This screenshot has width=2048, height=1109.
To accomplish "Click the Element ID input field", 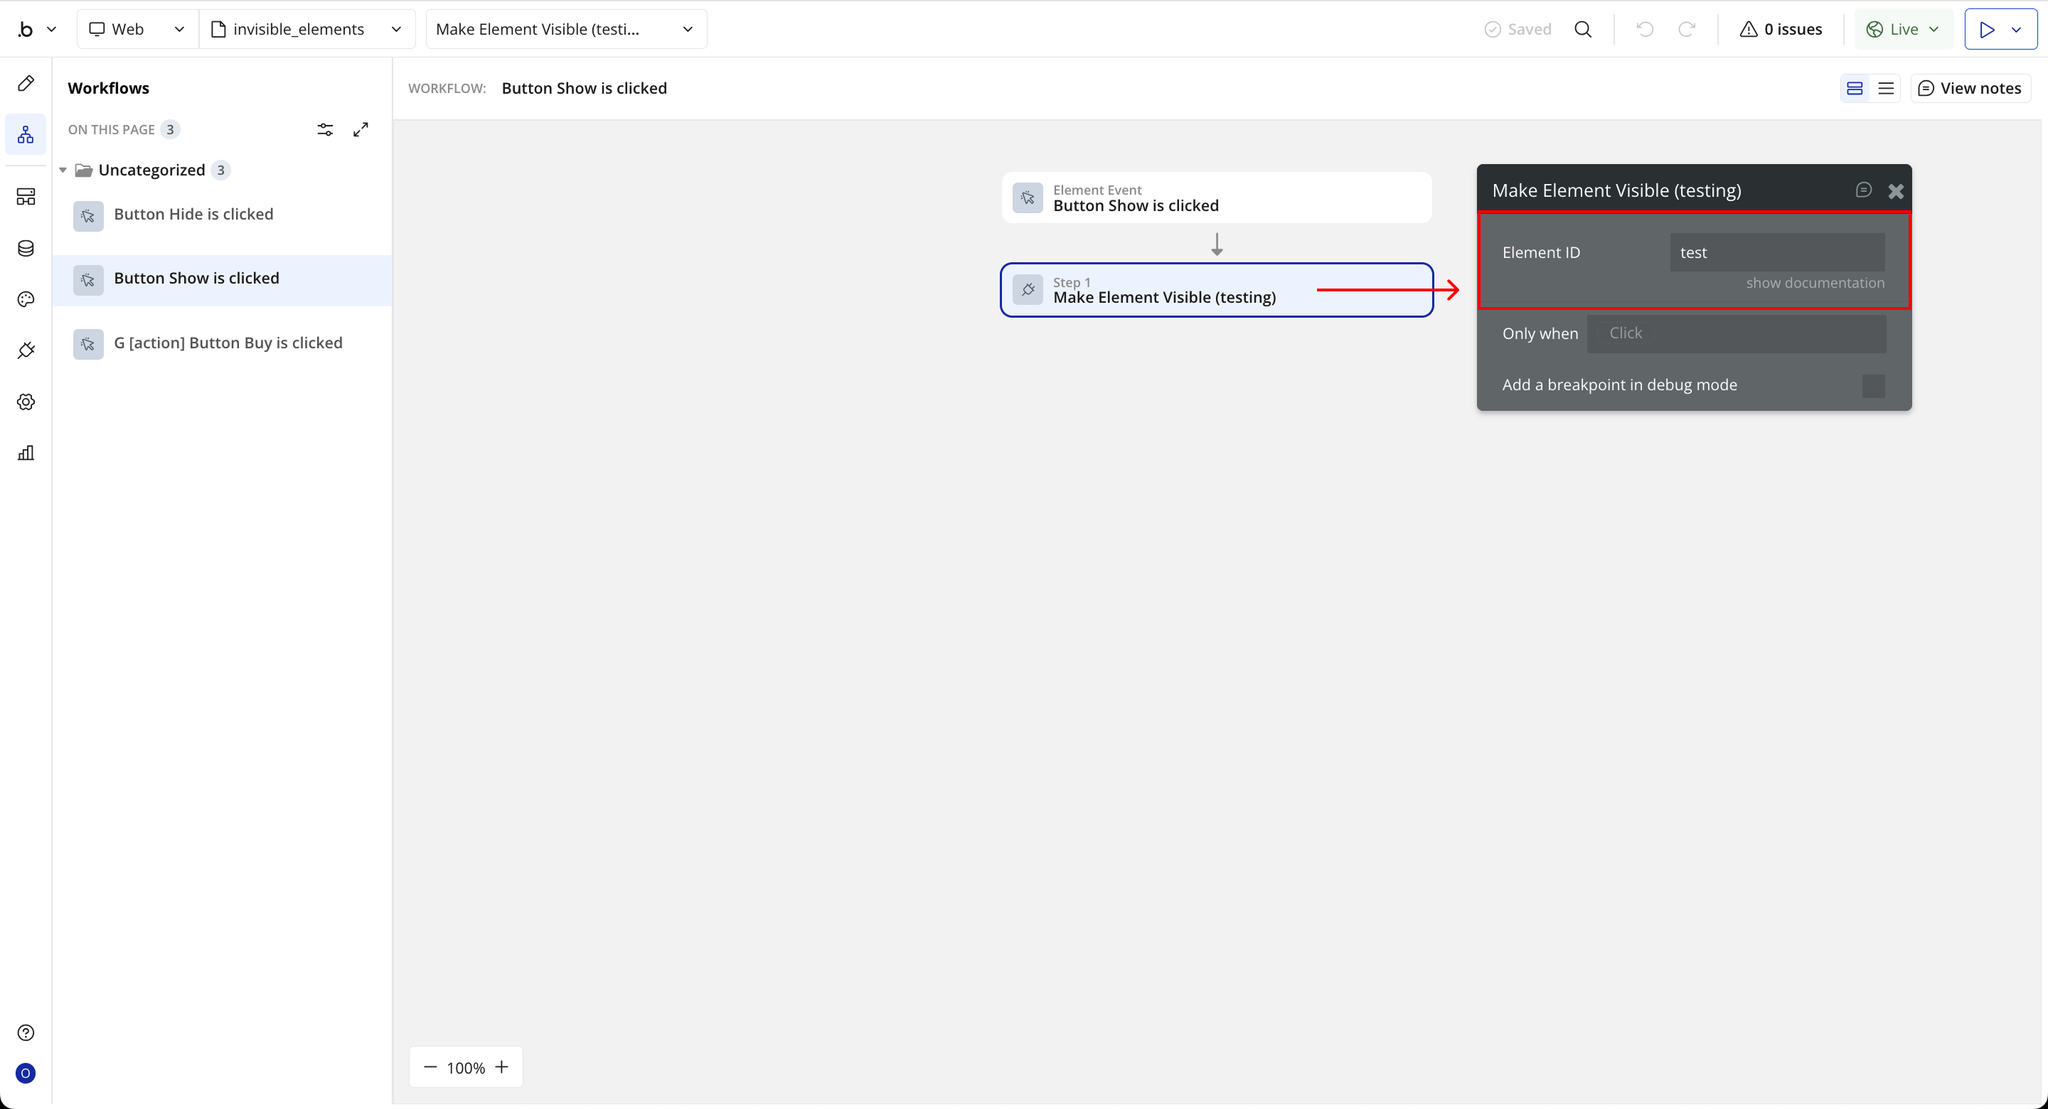I will pos(1777,252).
